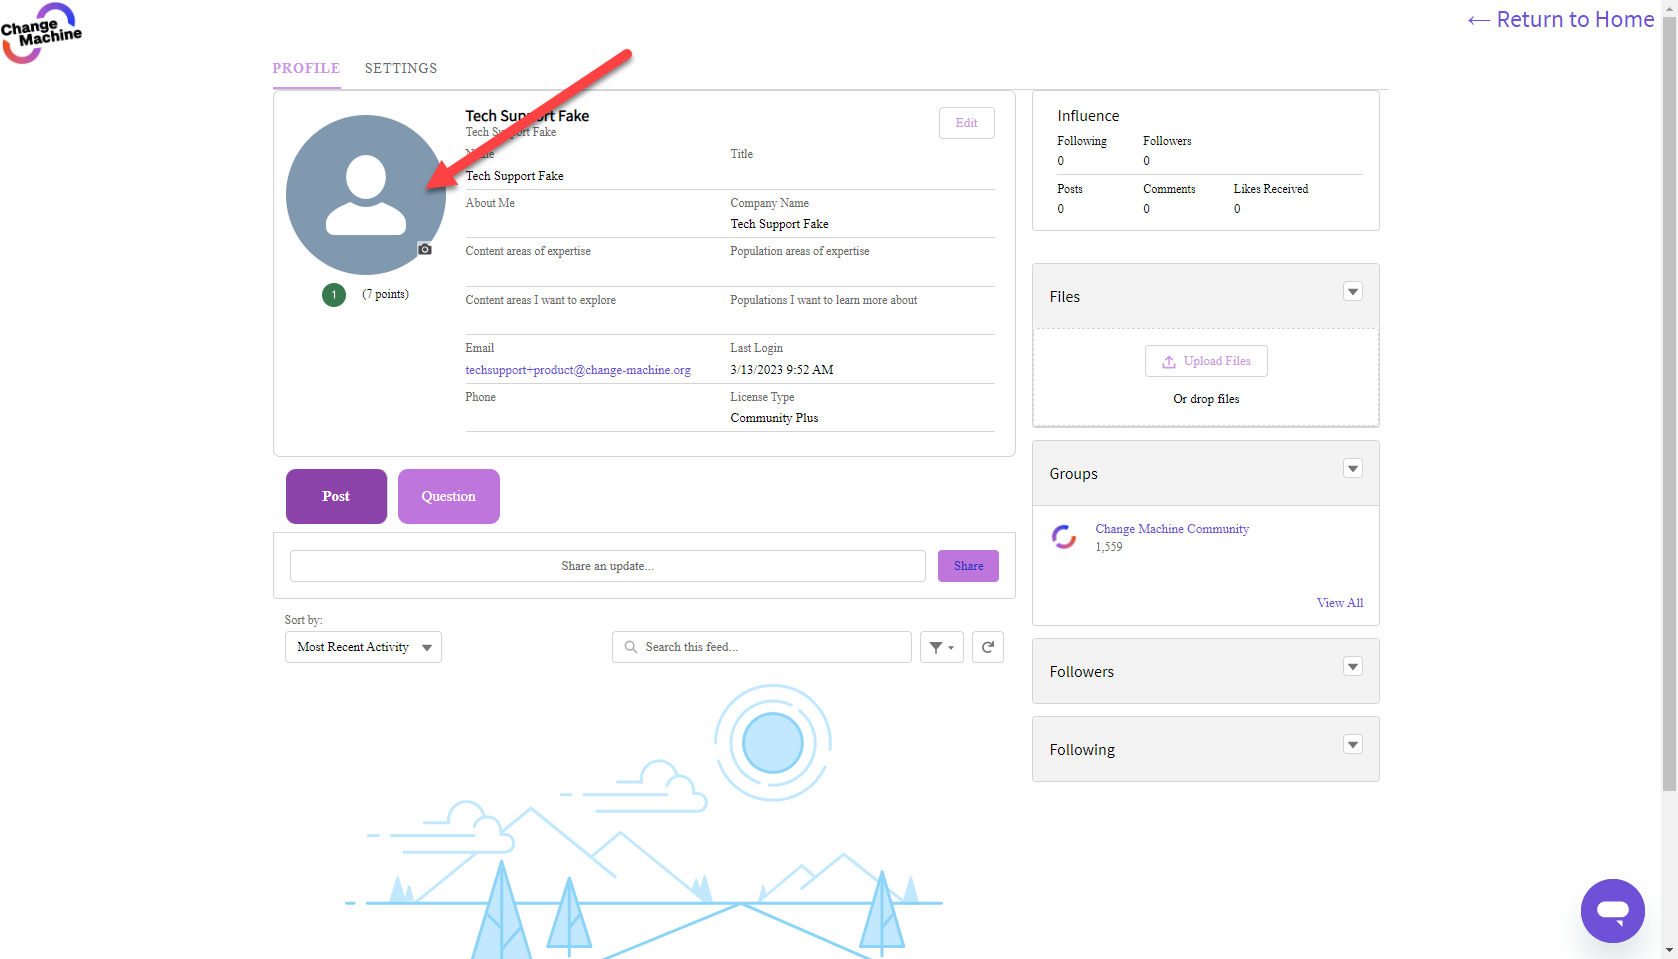Click the Likes Received label

[x=1271, y=189]
